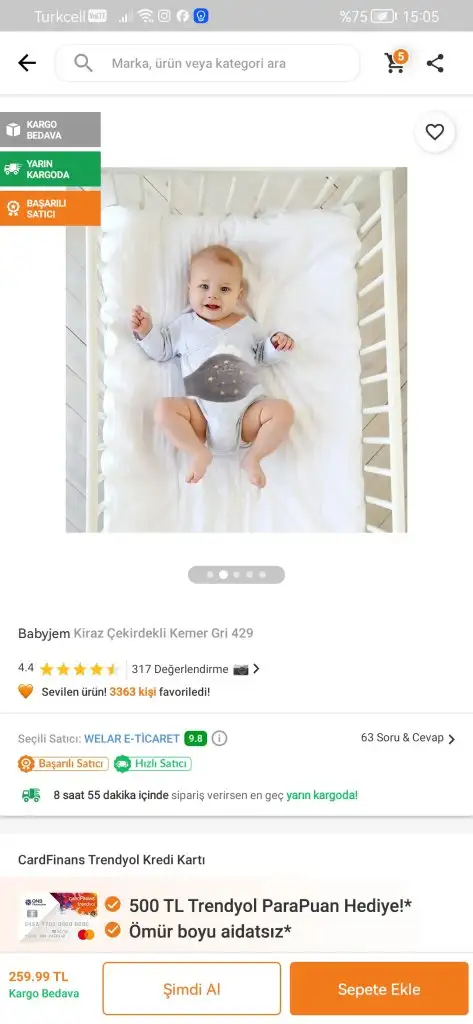This screenshot has width=473, height=1024.
Task: Tap the seller info circle icon
Action: point(220,739)
